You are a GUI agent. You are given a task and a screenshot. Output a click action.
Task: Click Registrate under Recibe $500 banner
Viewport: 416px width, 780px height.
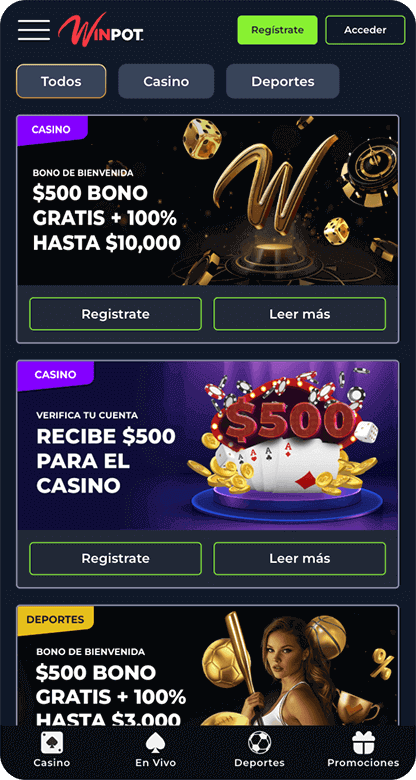(115, 558)
